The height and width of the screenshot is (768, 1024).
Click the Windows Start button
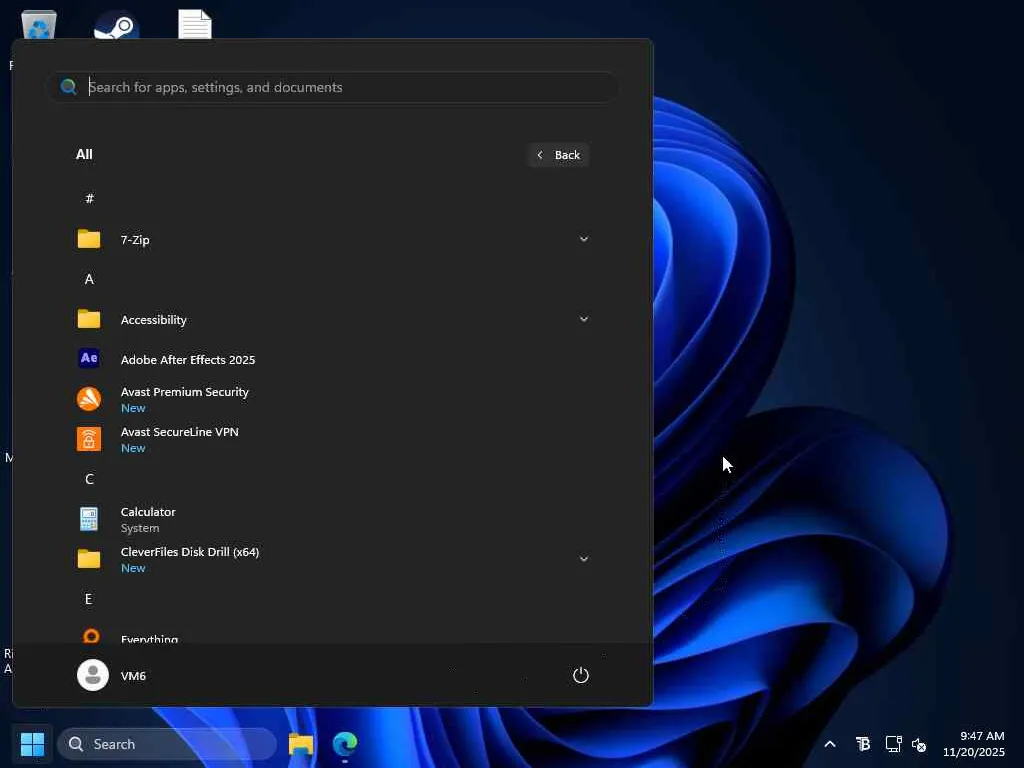tap(32, 744)
